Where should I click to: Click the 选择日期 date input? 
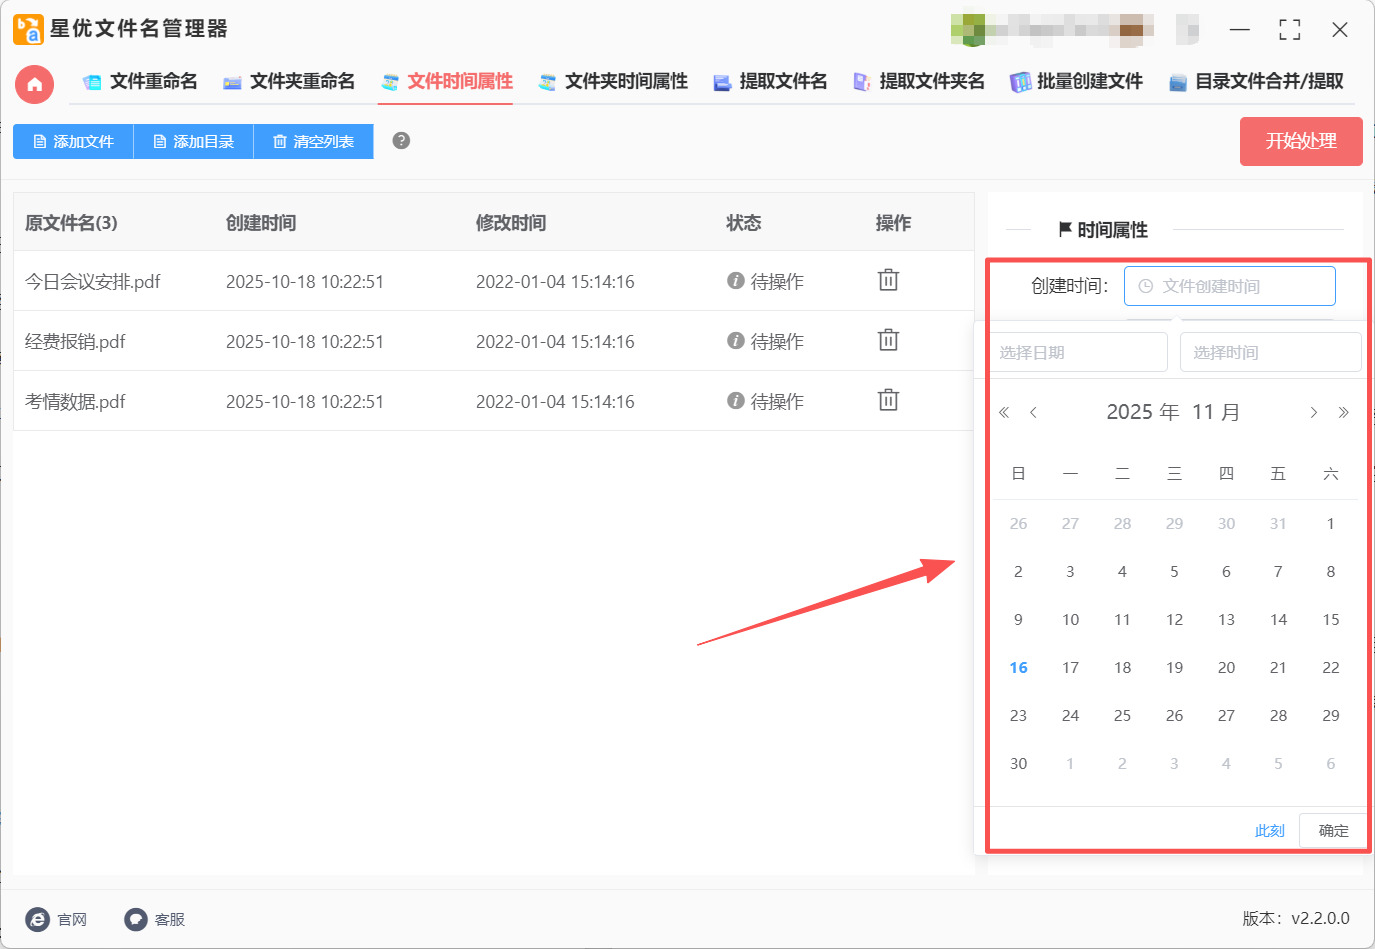[1078, 353]
